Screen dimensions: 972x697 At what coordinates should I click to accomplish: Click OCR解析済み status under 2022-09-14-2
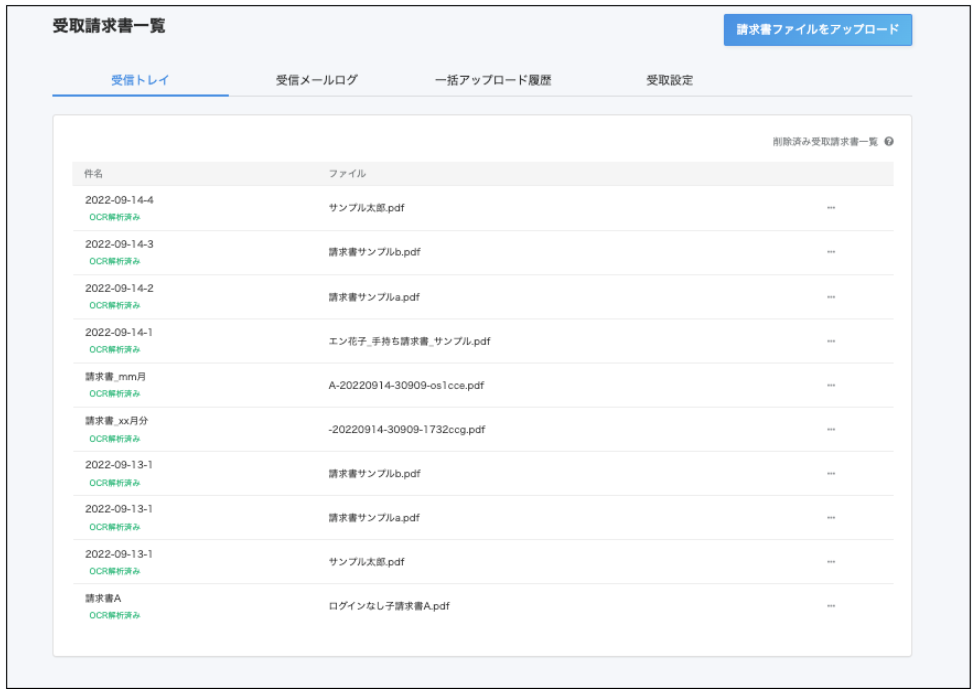115,305
